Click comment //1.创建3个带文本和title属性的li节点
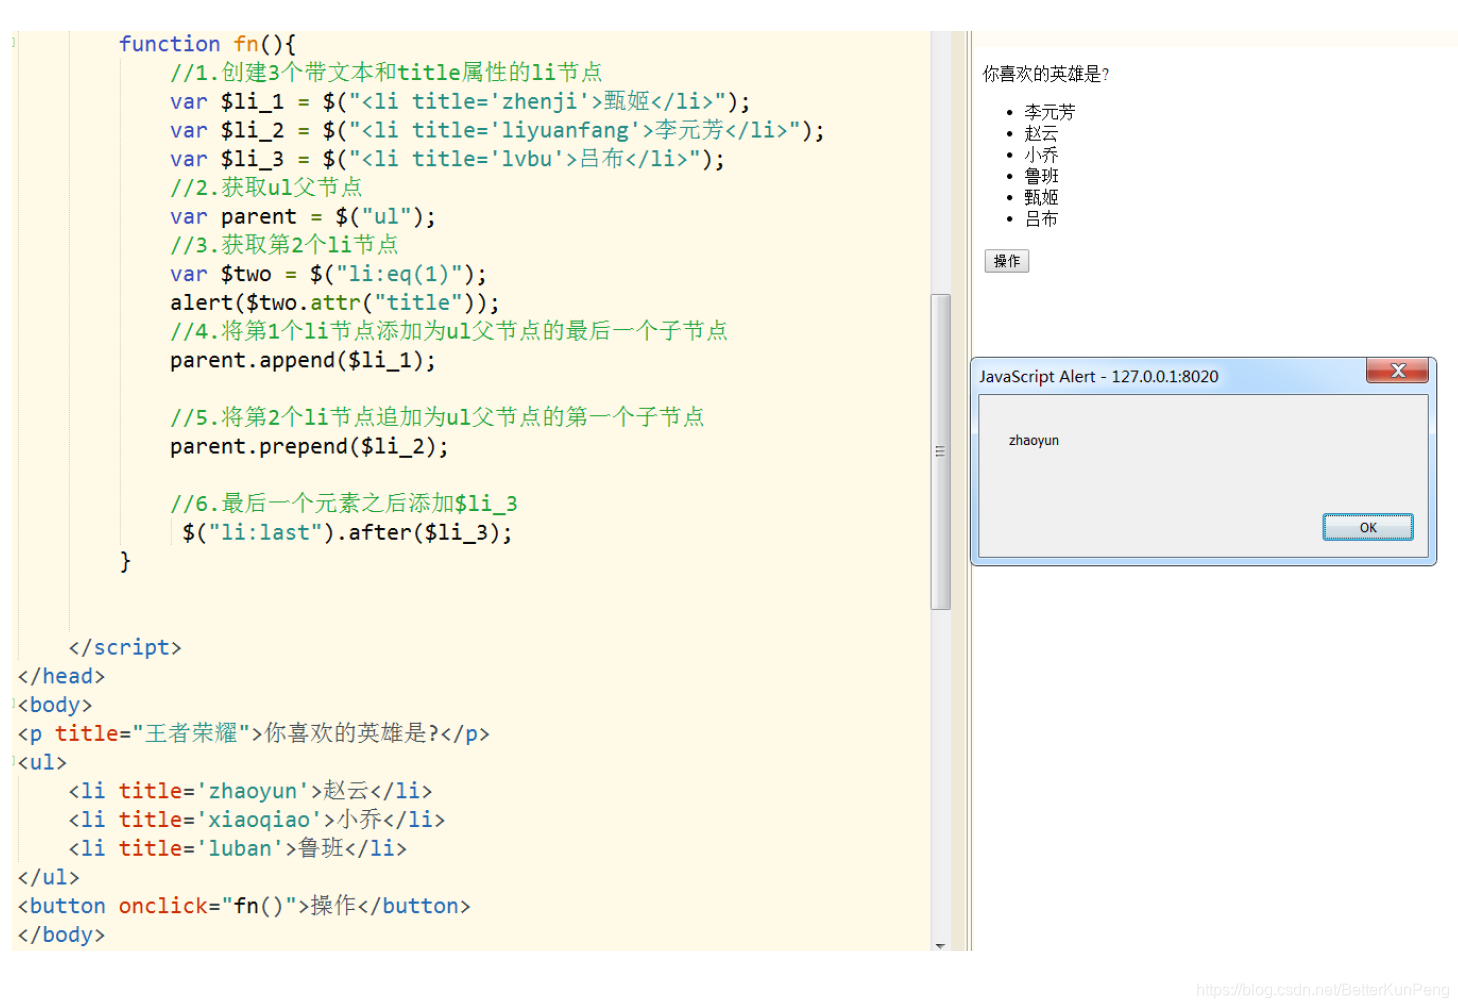 [x=386, y=72]
